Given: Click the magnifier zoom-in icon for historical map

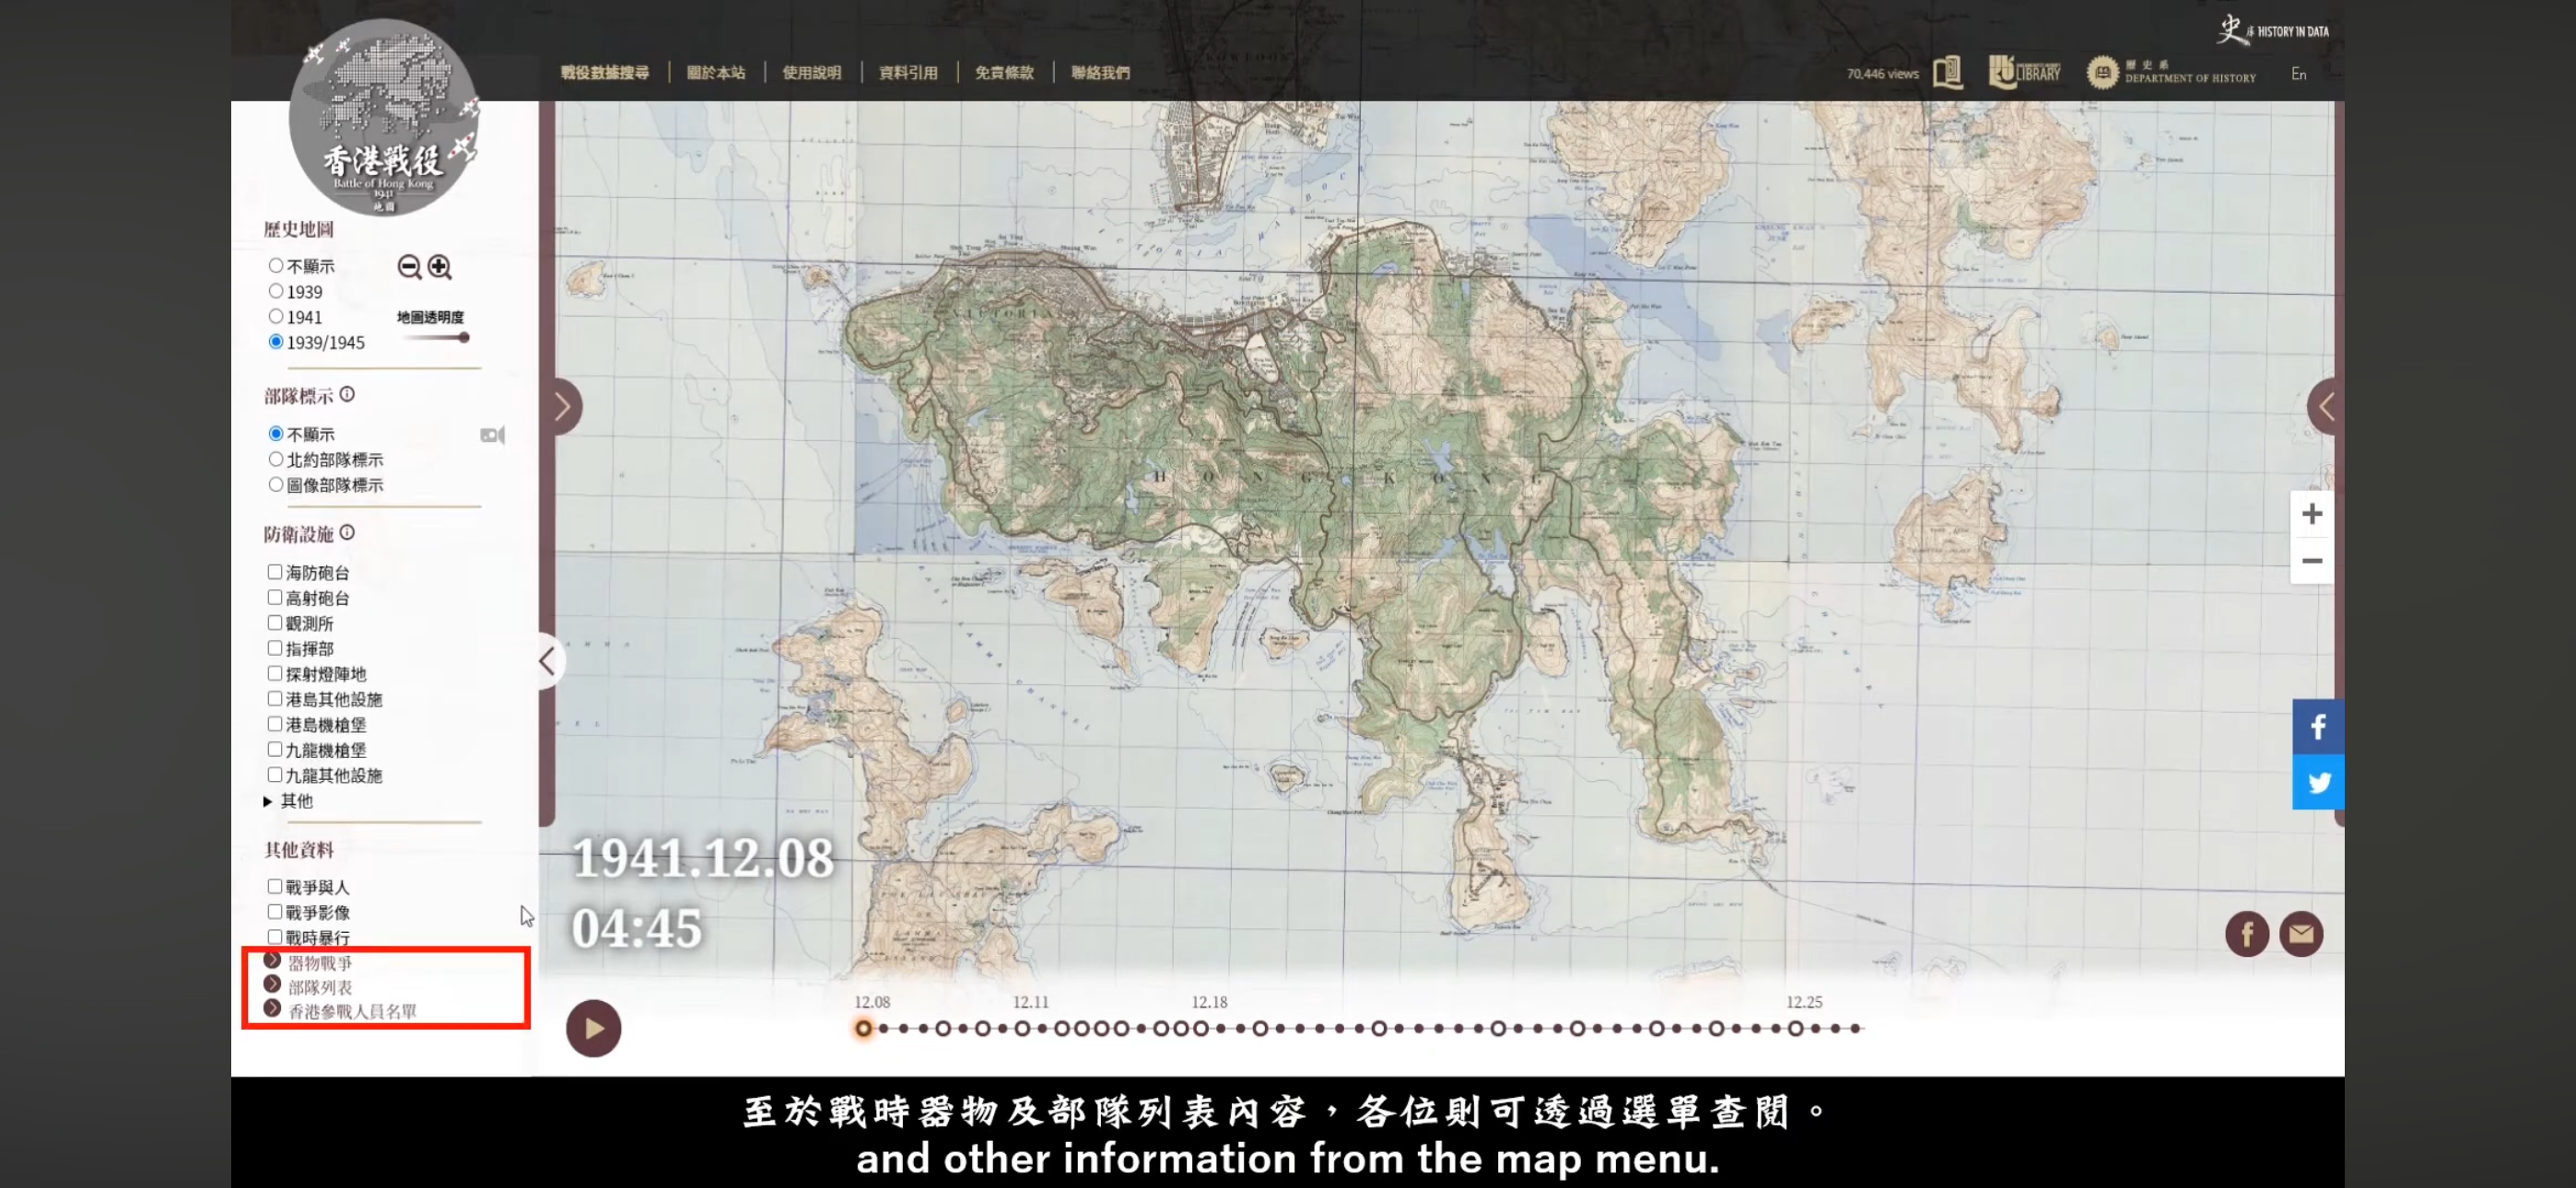Looking at the screenshot, I should [439, 266].
